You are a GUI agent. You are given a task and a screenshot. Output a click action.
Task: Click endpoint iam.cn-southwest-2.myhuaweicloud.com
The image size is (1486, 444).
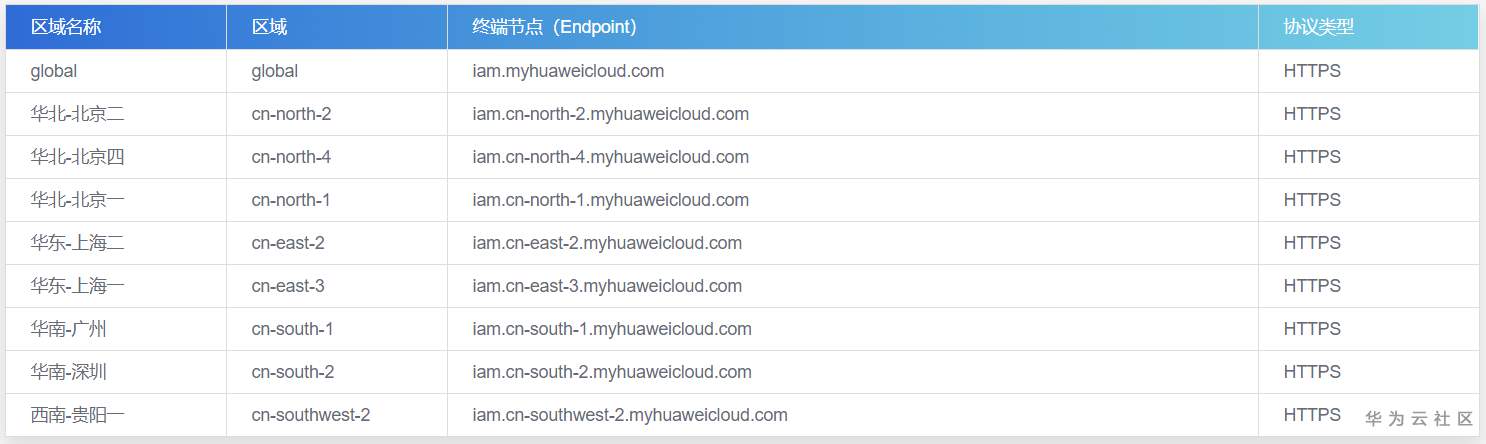[630, 415]
